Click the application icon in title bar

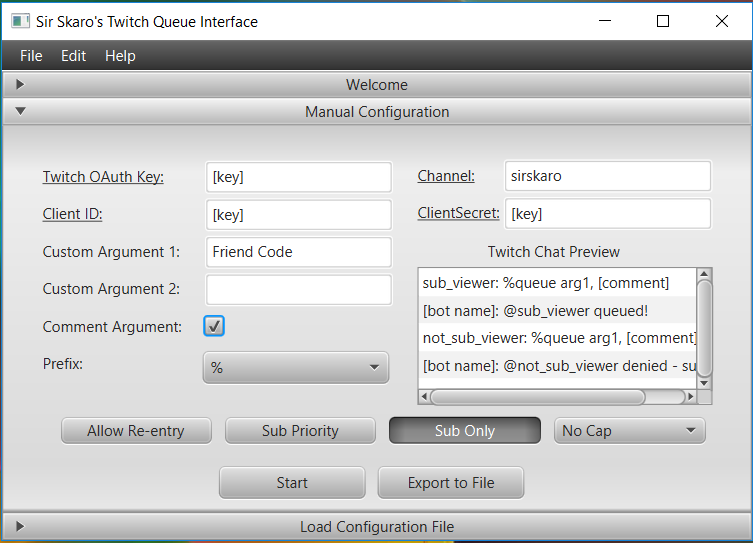pos(21,21)
